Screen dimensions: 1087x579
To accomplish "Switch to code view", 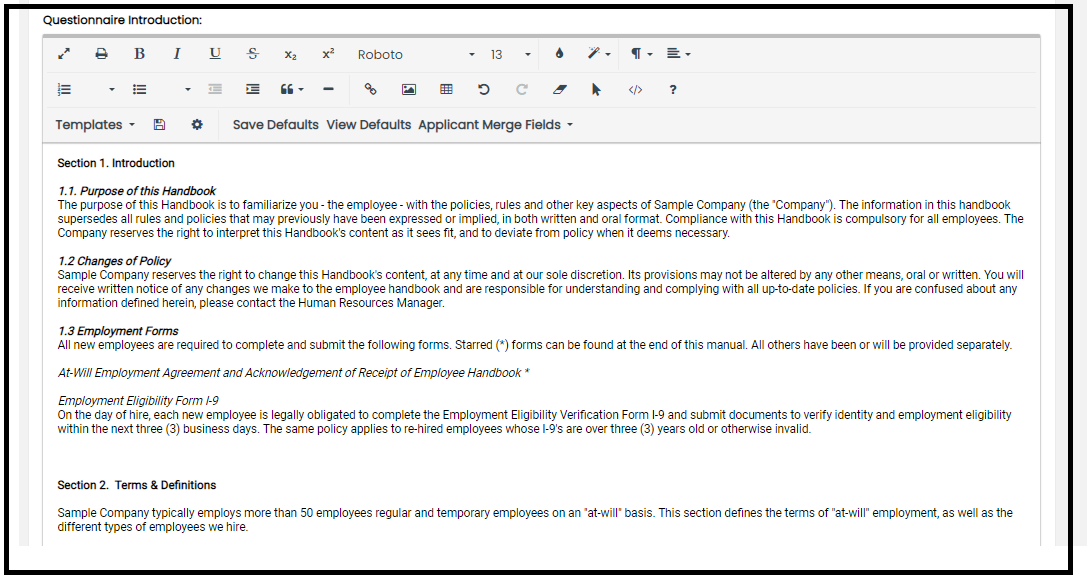I will [635, 89].
